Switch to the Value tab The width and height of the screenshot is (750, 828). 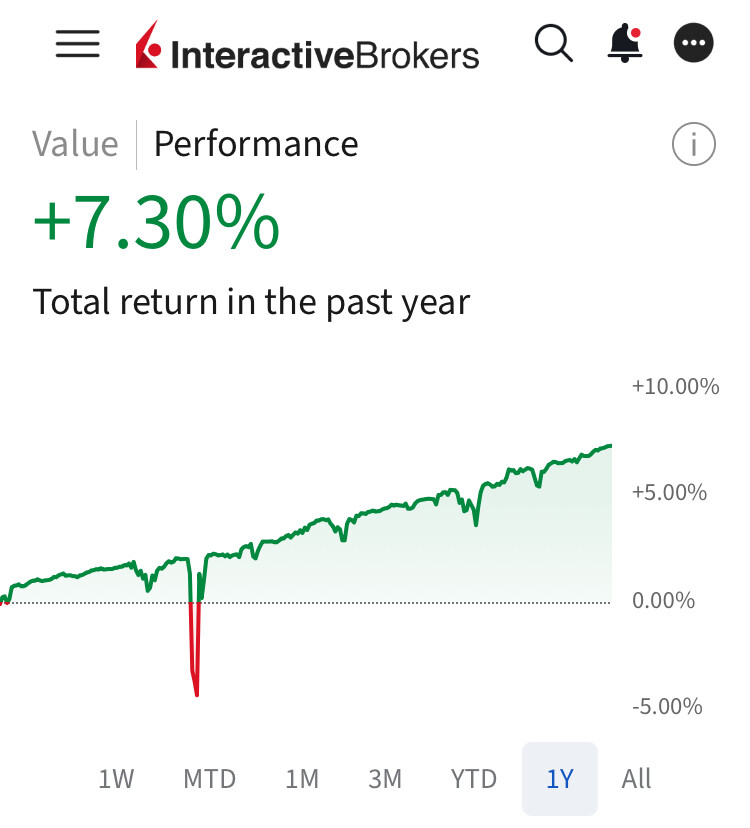(75, 144)
